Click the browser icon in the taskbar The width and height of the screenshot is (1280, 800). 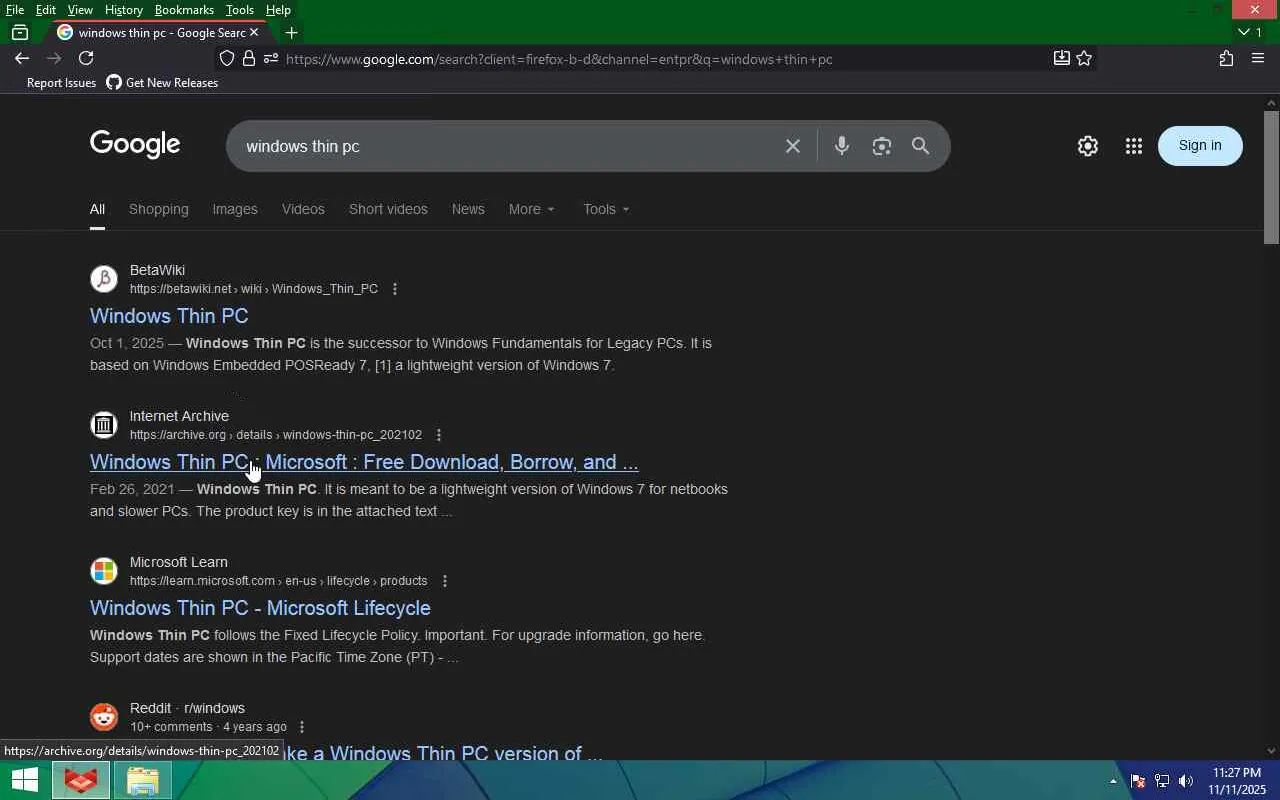click(x=81, y=780)
